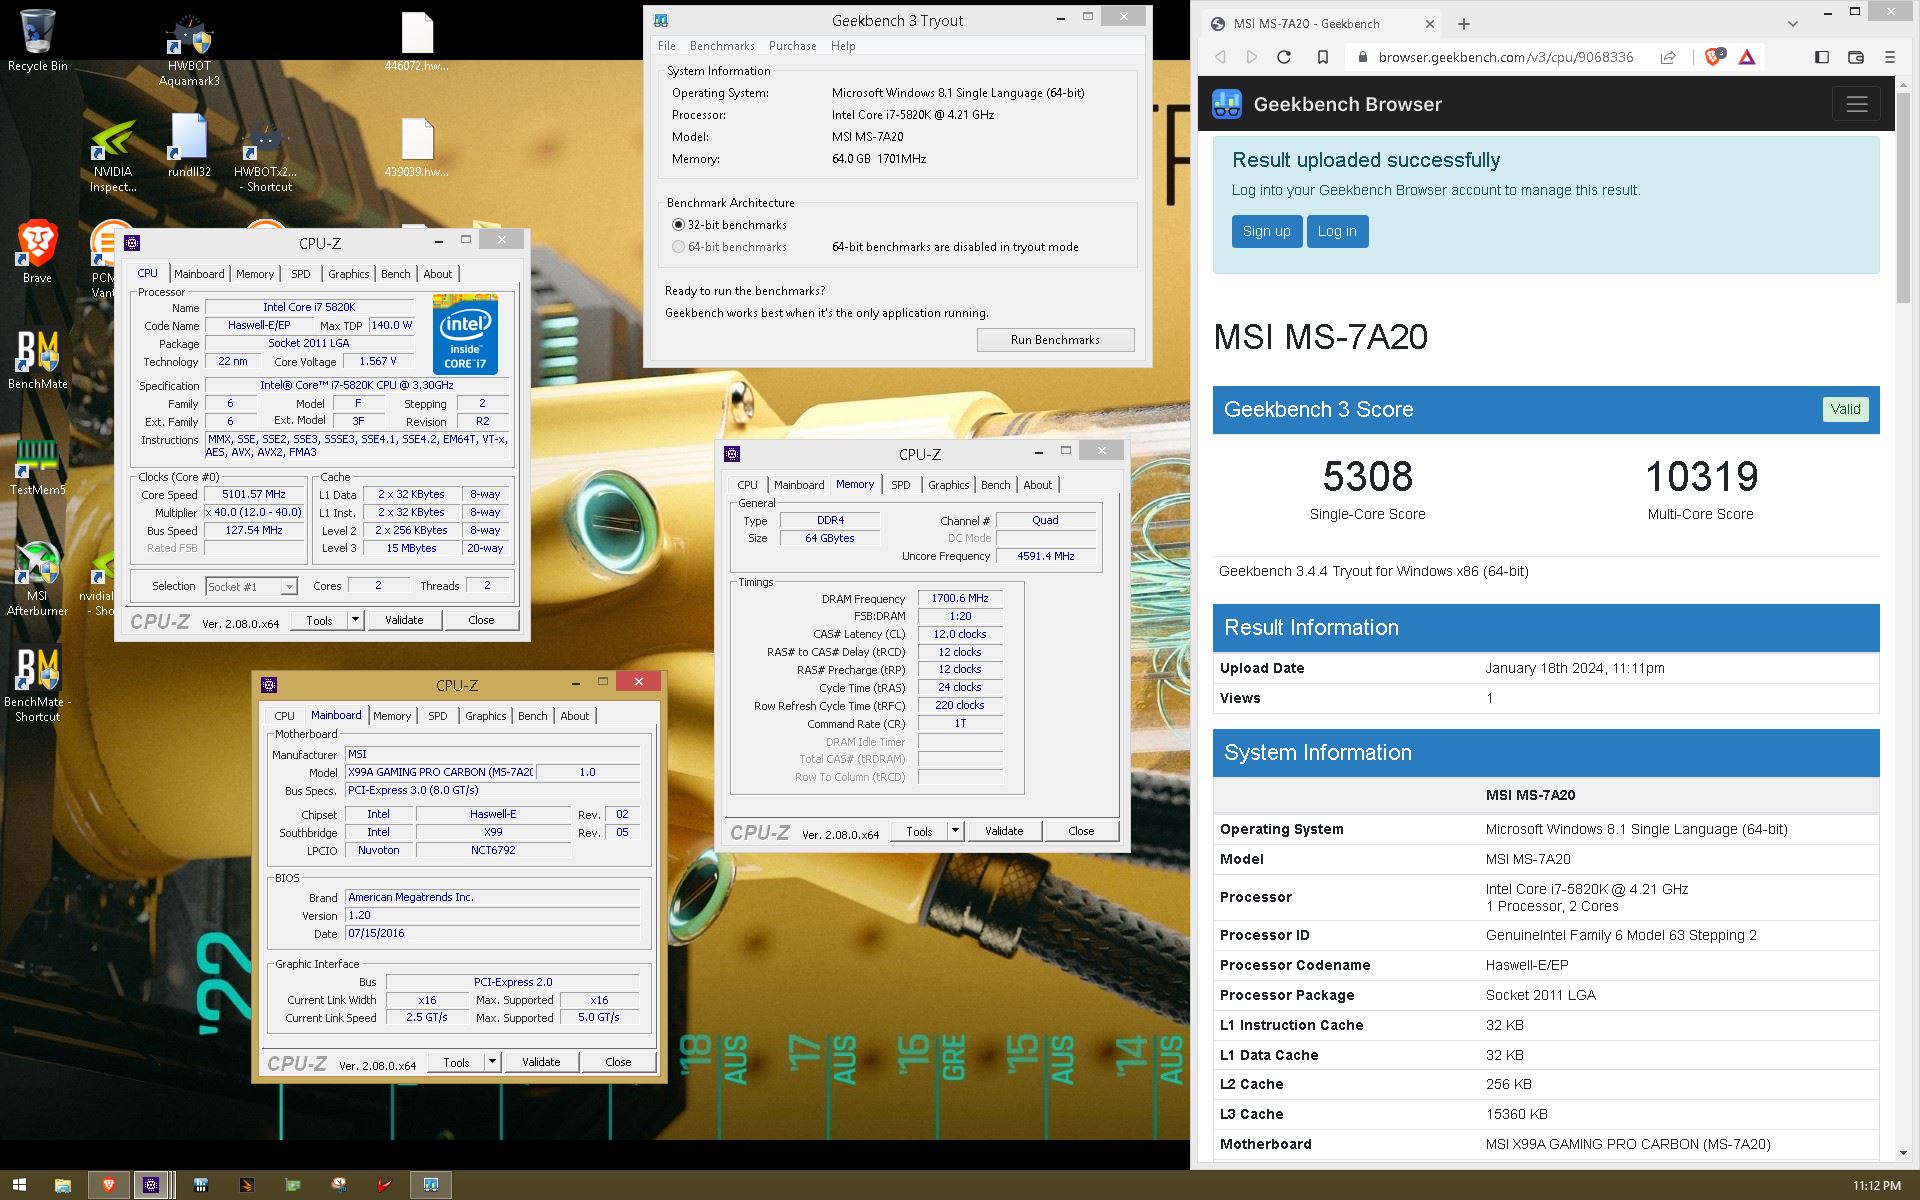Click the CPU-Z taskbar icon
Screen dimensions: 1920x1200
tap(152, 1185)
